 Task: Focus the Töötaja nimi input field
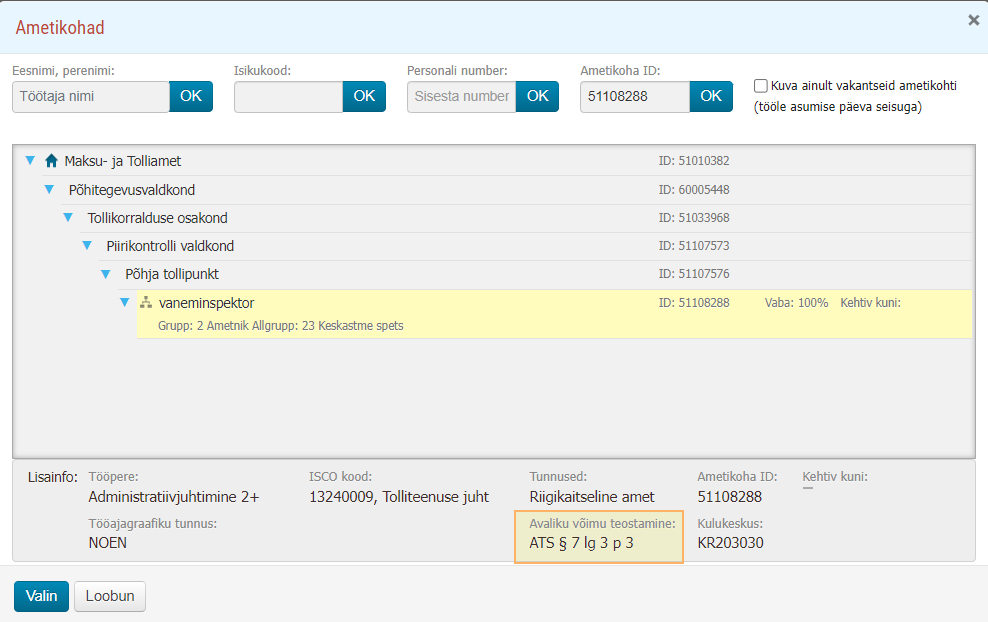coord(91,96)
